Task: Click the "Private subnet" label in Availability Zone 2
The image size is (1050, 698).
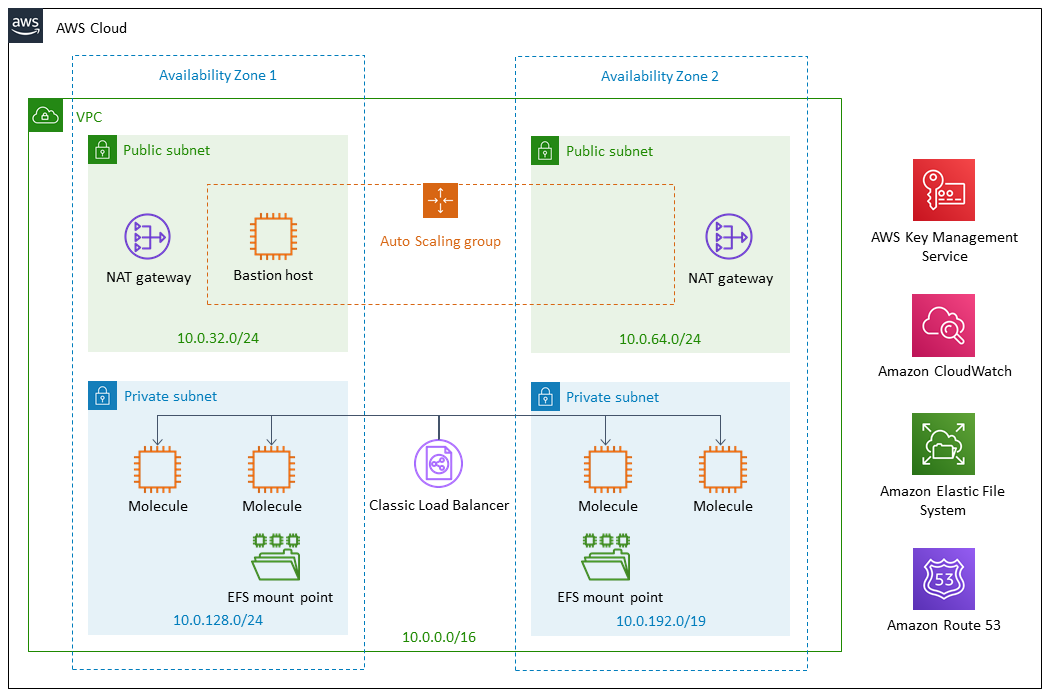Action: [613, 398]
